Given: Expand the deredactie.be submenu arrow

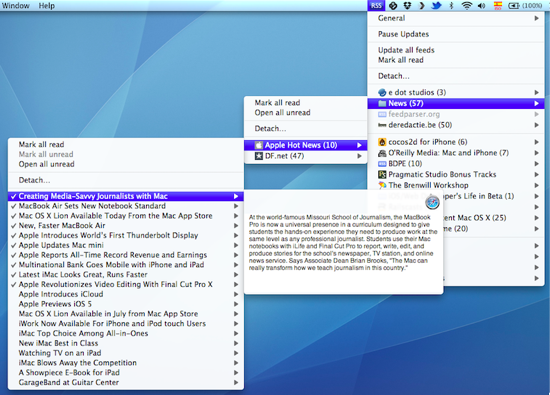Looking at the screenshot, I should 536,125.
